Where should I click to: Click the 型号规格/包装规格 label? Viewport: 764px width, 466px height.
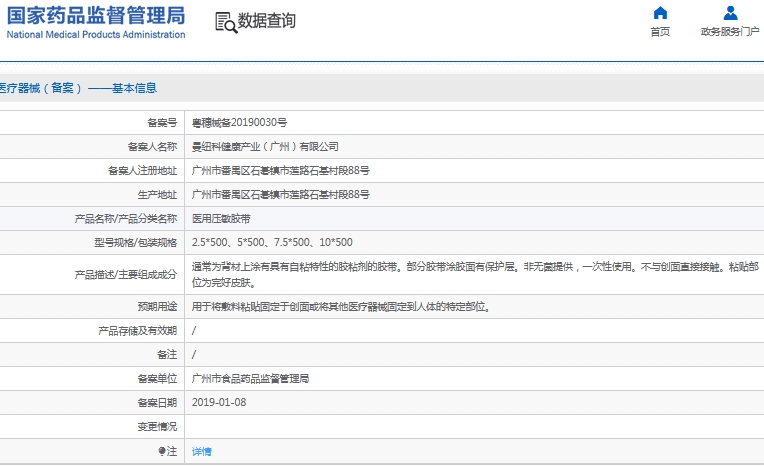pyautogui.click(x=135, y=243)
